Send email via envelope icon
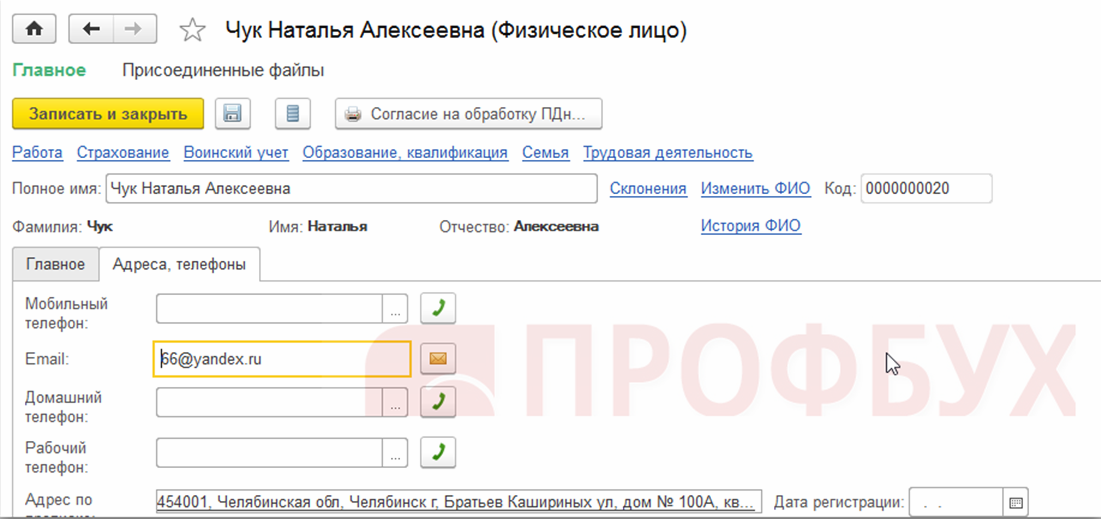Screen dimensions: 1101x519 [x=437, y=358]
